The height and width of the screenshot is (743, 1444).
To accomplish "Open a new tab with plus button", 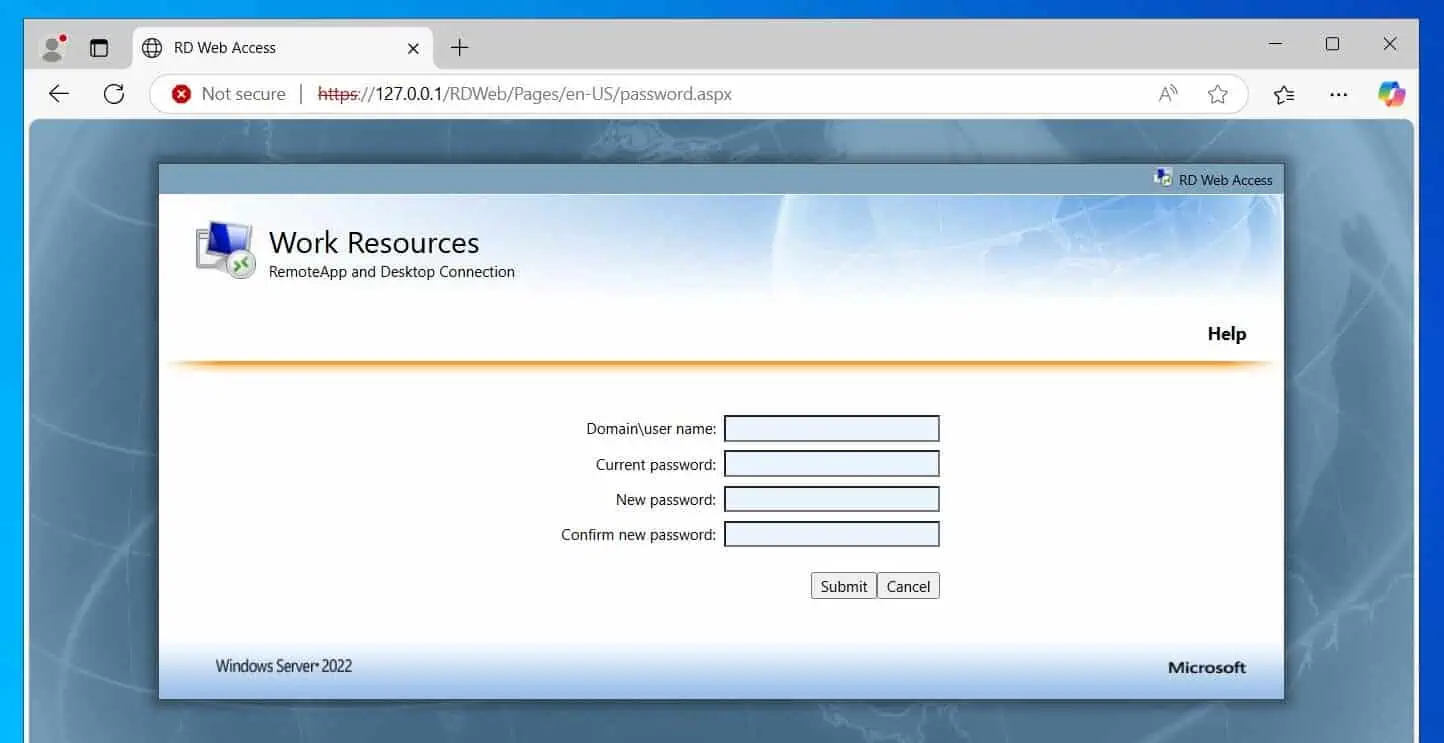I will [459, 47].
